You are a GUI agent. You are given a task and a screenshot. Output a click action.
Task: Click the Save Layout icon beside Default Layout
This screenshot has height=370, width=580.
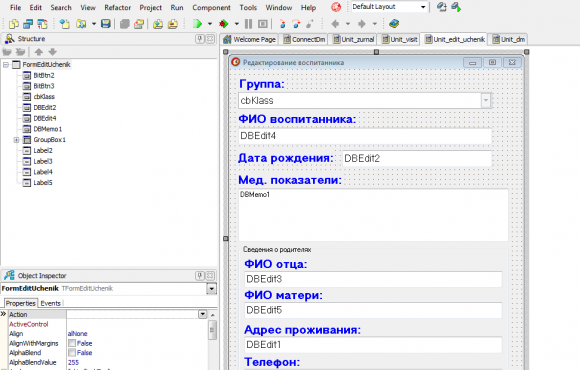(441, 7)
